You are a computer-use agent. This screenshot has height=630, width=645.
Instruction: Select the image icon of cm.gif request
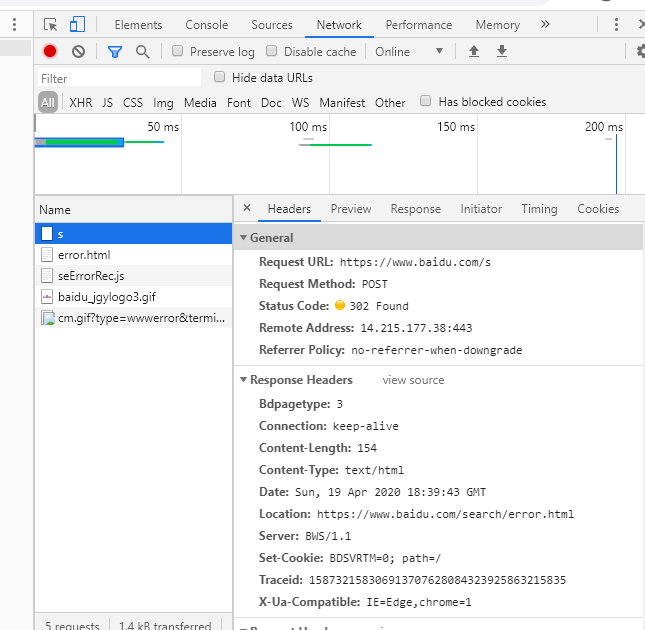click(x=47, y=318)
